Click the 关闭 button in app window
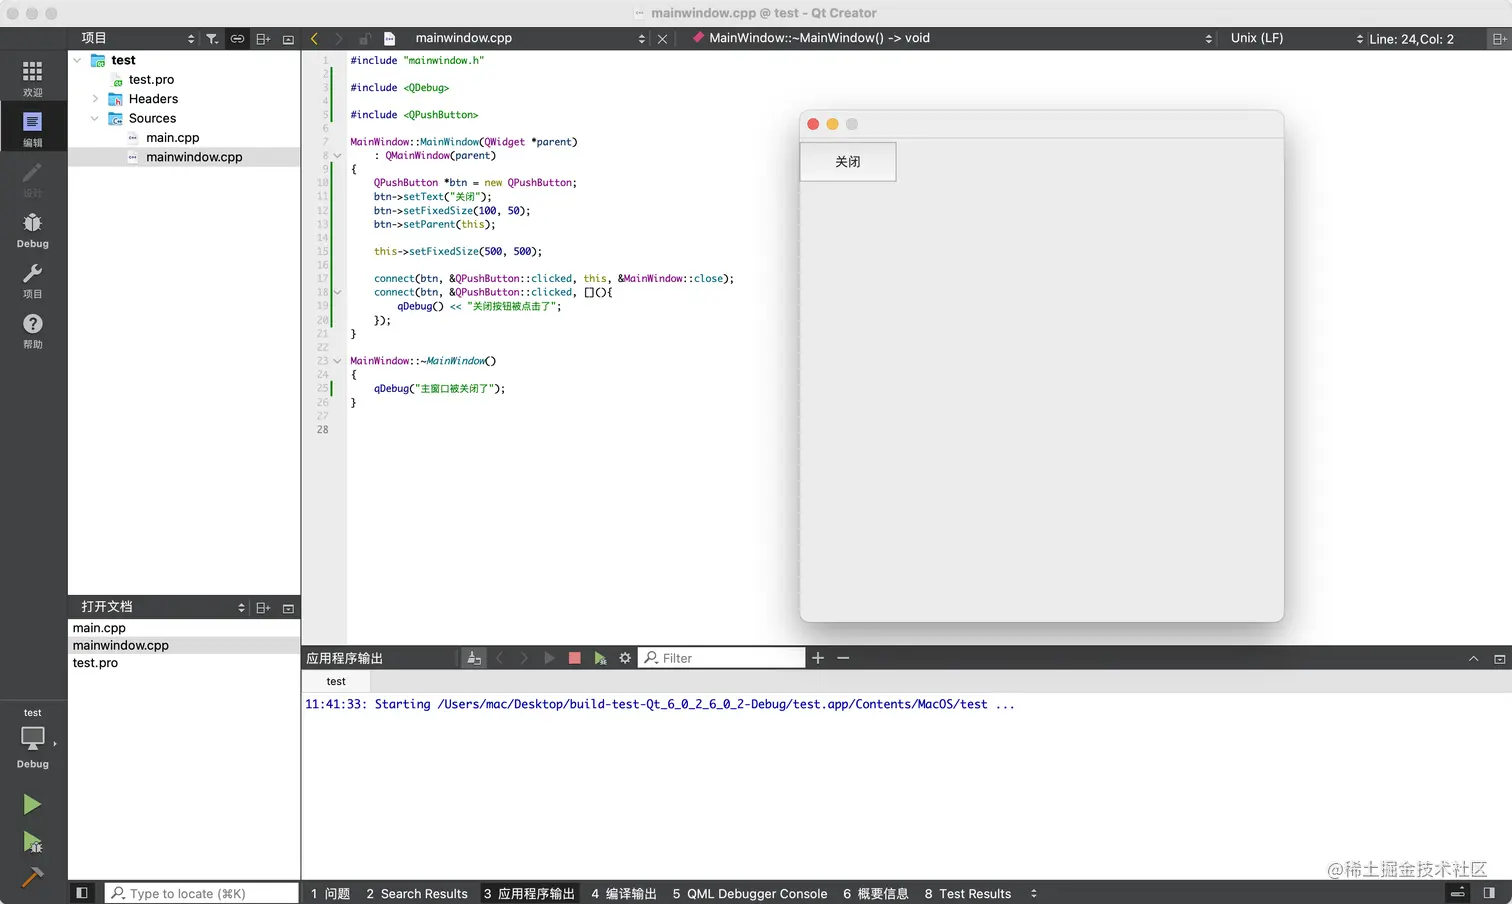 coord(848,161)
